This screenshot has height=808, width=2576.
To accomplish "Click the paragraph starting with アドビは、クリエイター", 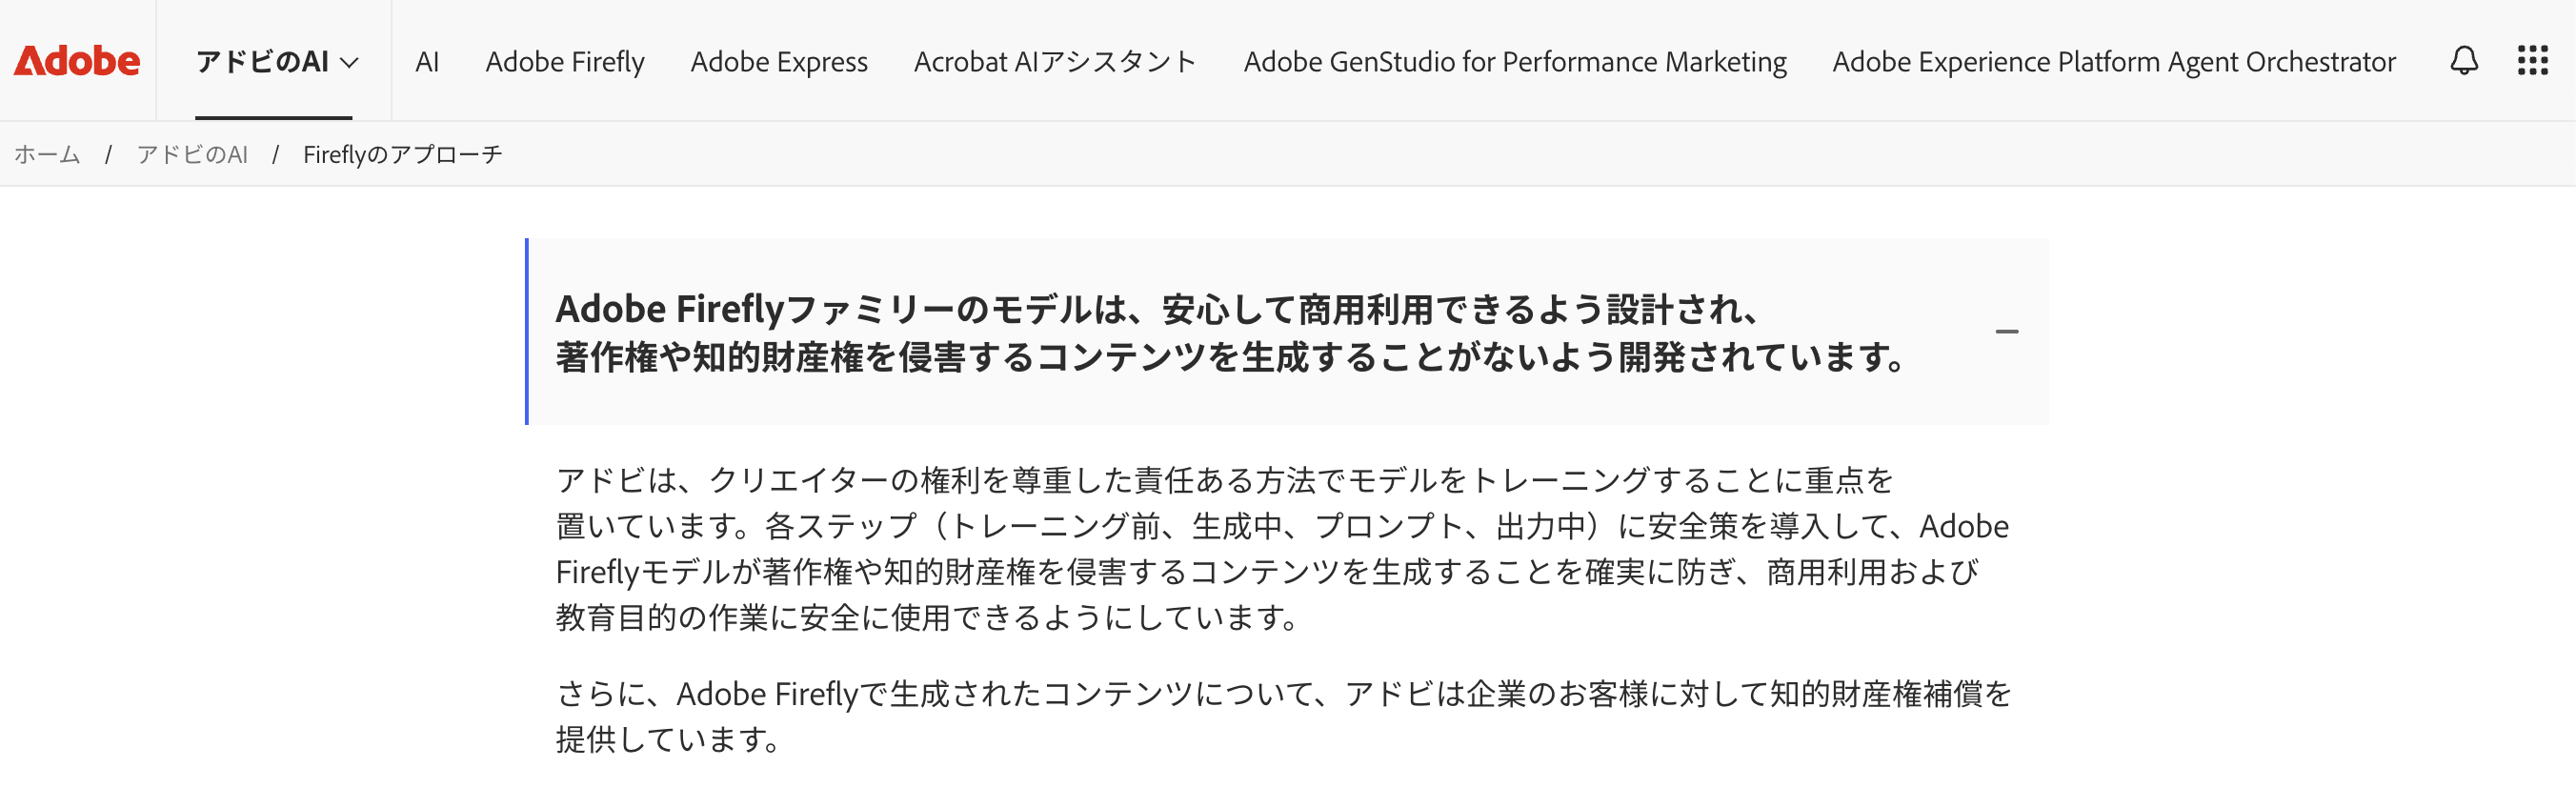I will click(x=1280, y=548).
